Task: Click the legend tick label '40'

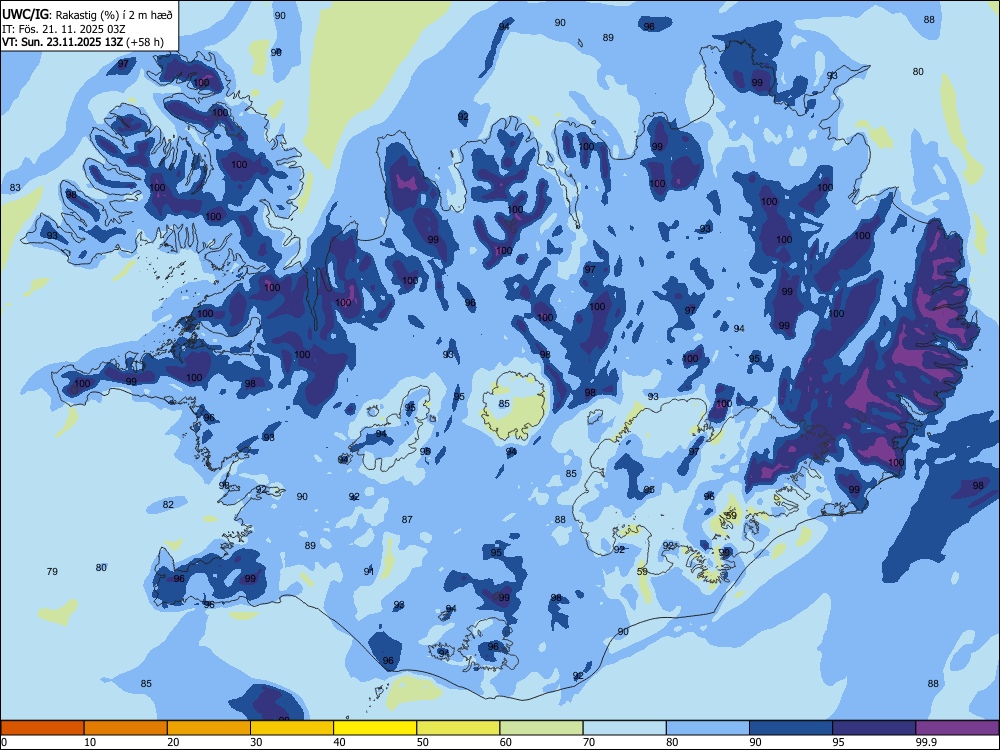Action: pyautogui.click(x=340, y=742)
